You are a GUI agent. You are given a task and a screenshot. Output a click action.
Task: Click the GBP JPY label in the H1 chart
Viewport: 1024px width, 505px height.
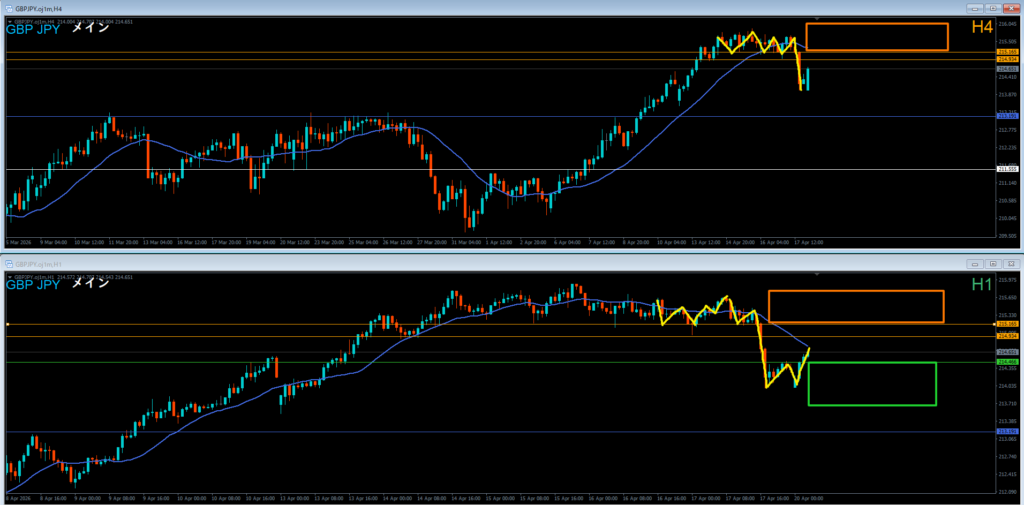coord(33,285)
